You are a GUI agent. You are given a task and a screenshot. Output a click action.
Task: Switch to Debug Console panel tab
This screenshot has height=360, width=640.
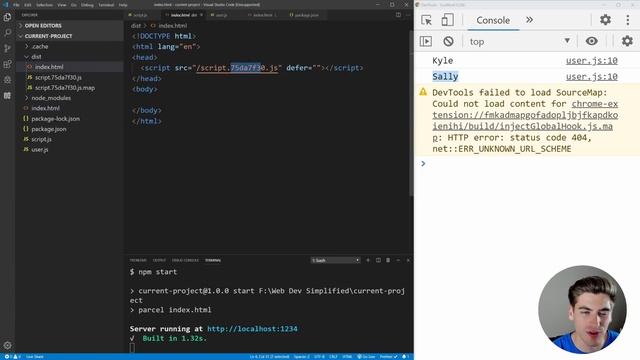185,260
